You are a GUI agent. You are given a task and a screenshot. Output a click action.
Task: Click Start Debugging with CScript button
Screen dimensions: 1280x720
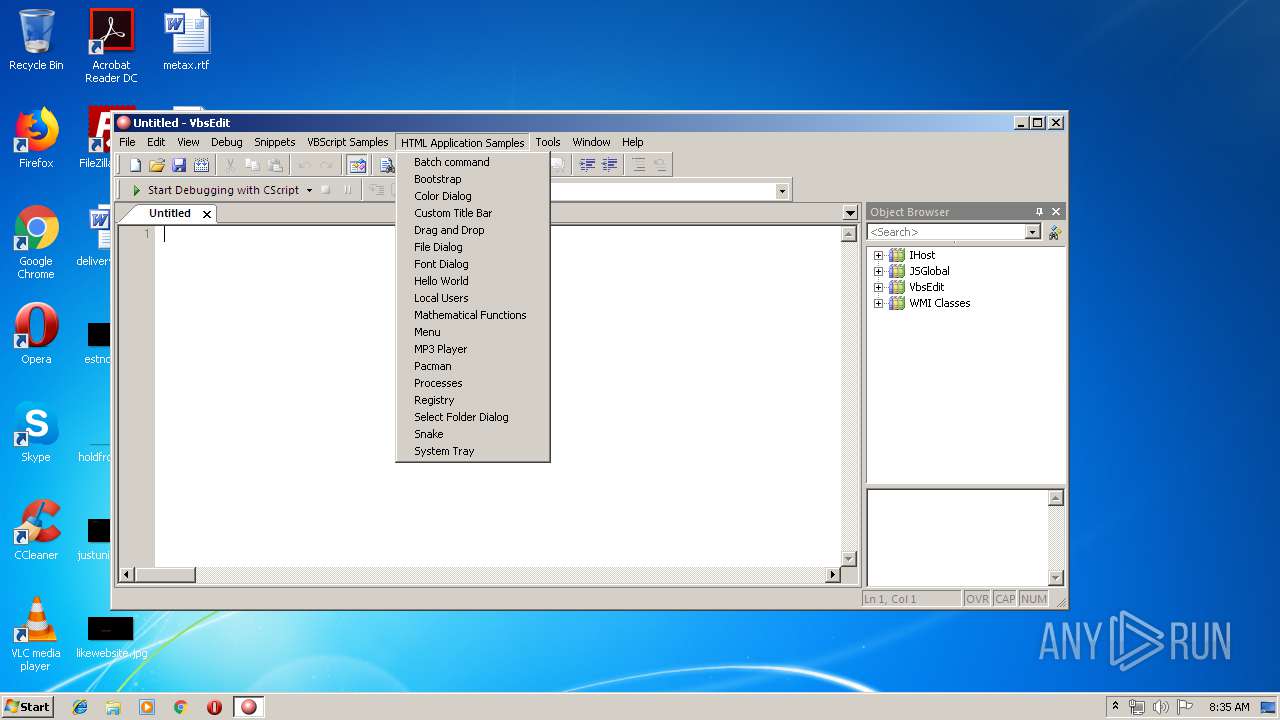(214, 190)
